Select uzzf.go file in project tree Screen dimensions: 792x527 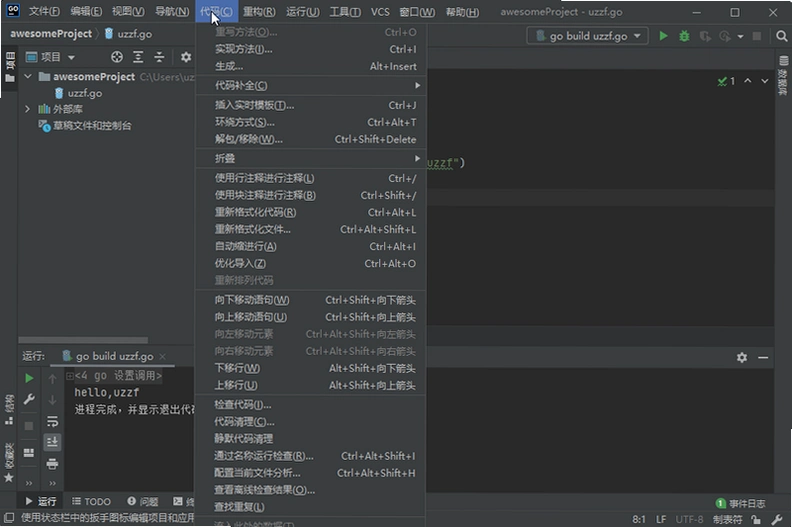coord(78,93)
